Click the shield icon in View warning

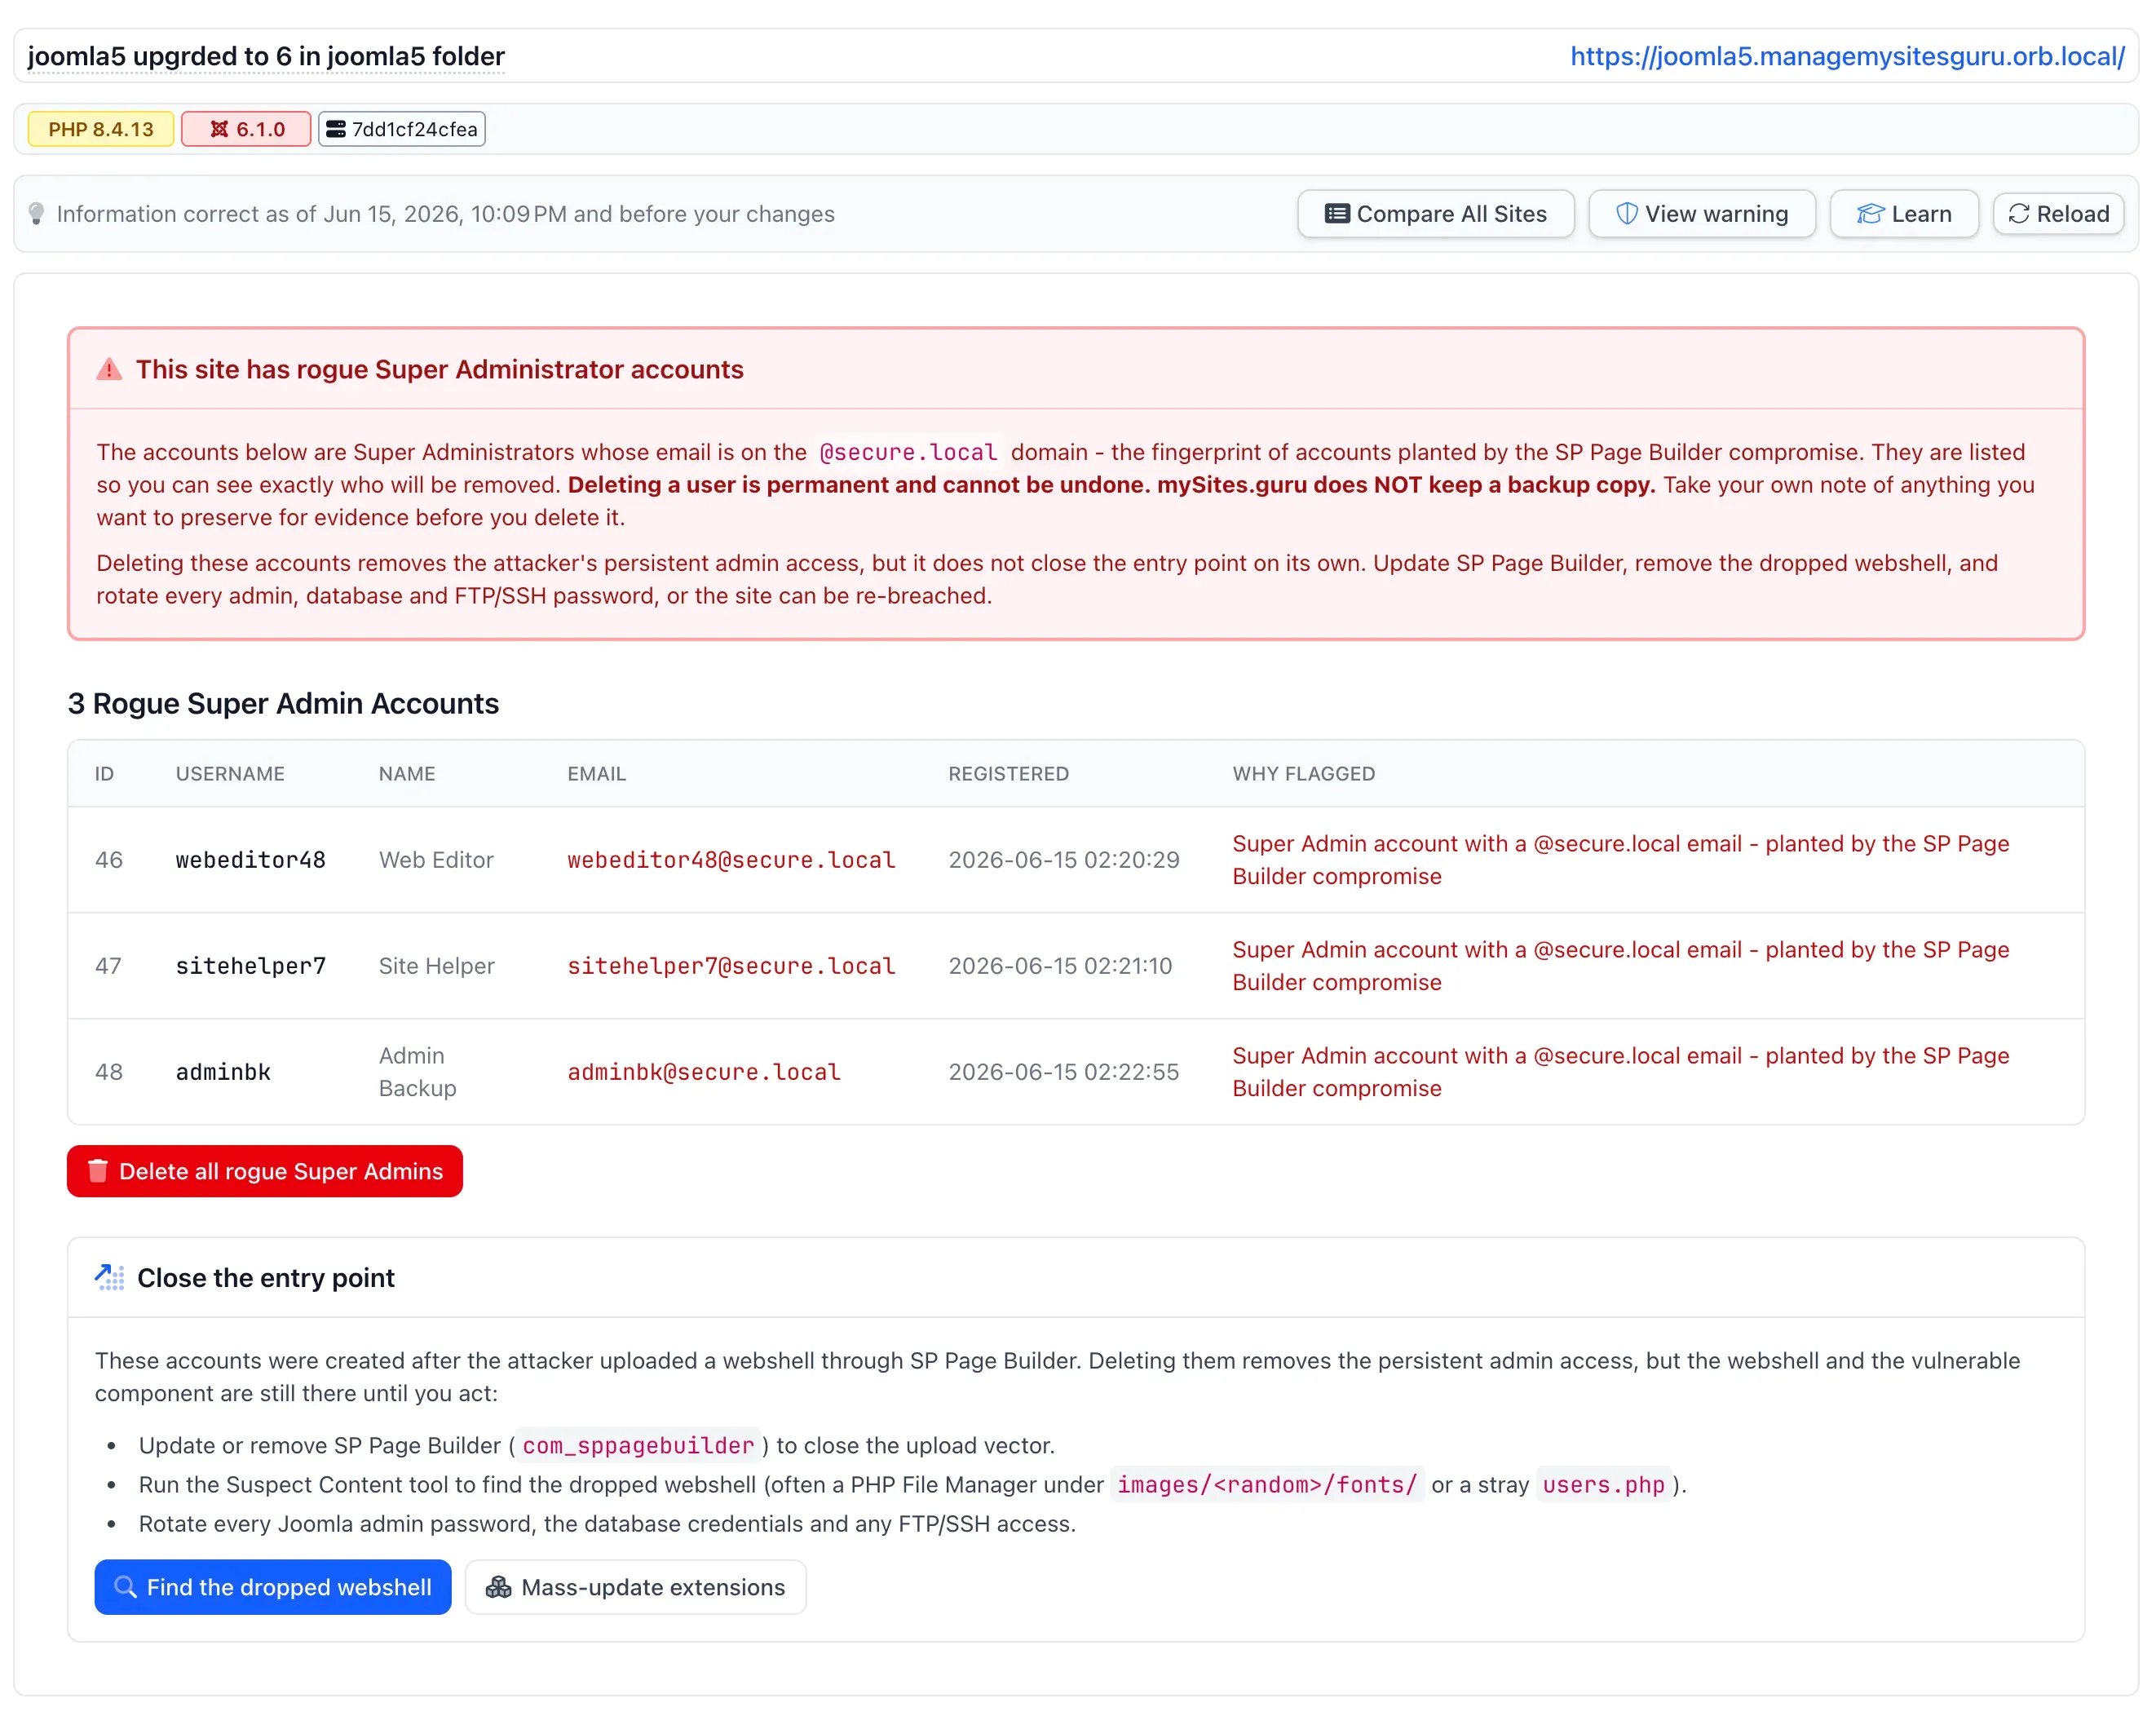pyautogui.click(x=1626, y=214)
